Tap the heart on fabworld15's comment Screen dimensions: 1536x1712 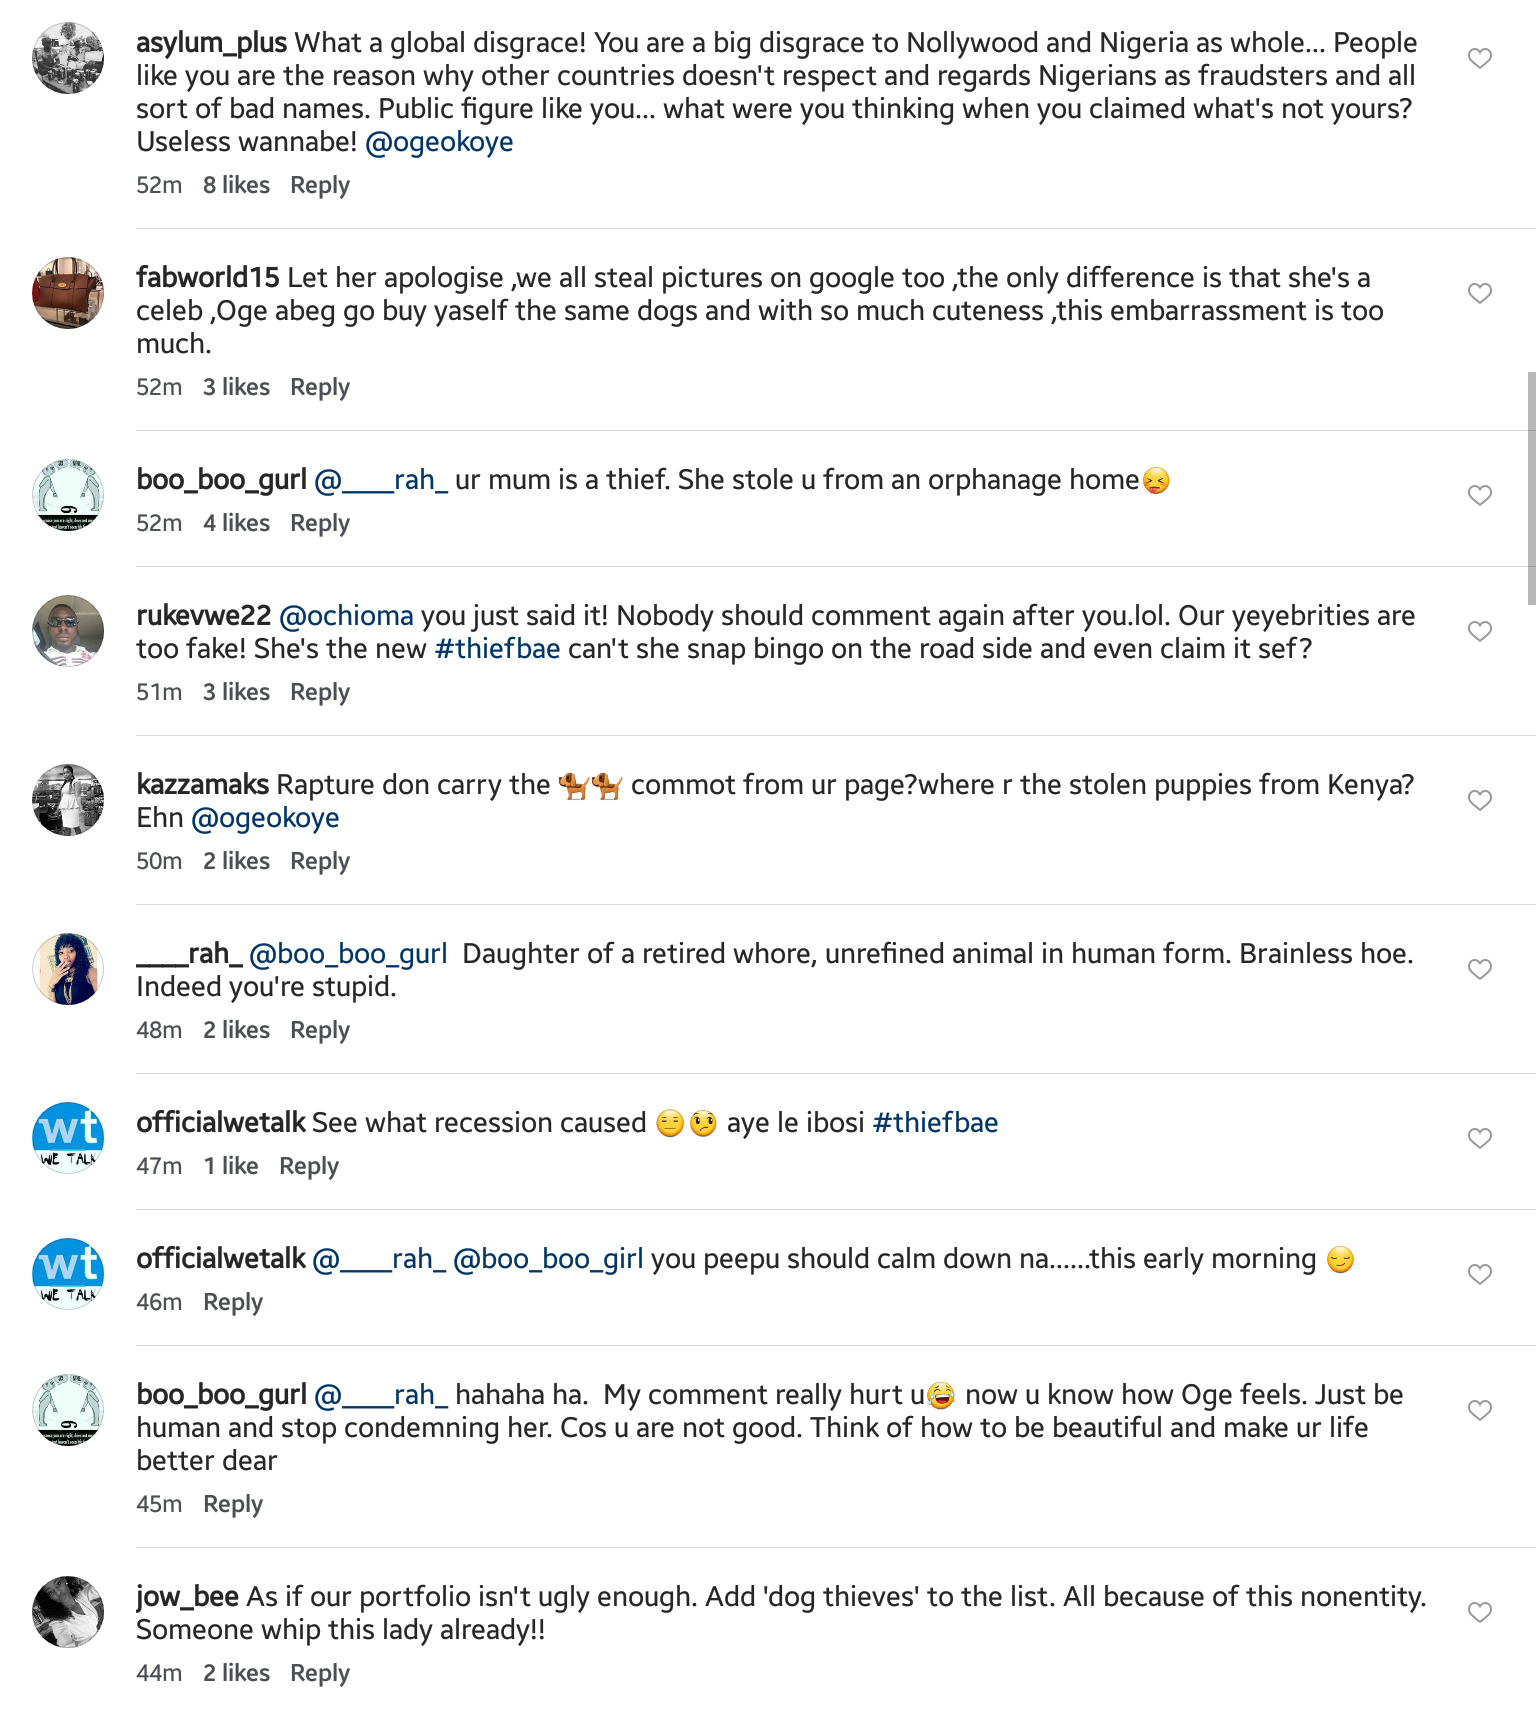click(1480, 293)
